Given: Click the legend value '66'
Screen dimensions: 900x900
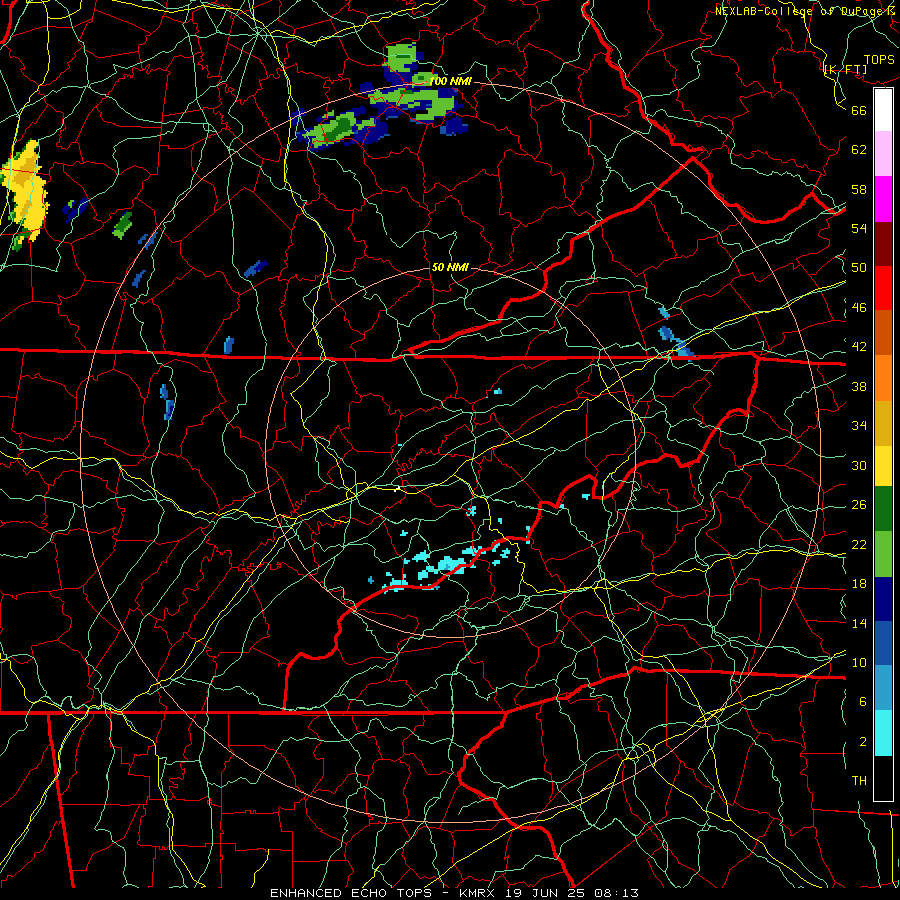Looking at the screenshot, I should coord(859,111).
